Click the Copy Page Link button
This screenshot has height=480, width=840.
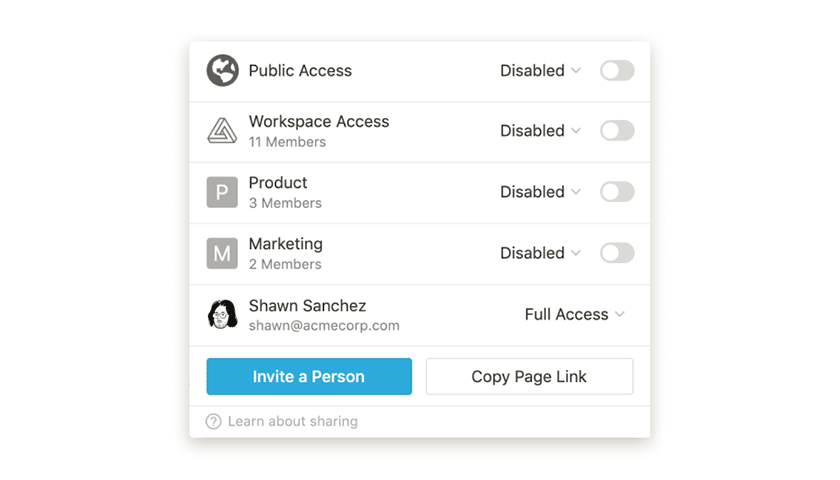coord(529,377)
